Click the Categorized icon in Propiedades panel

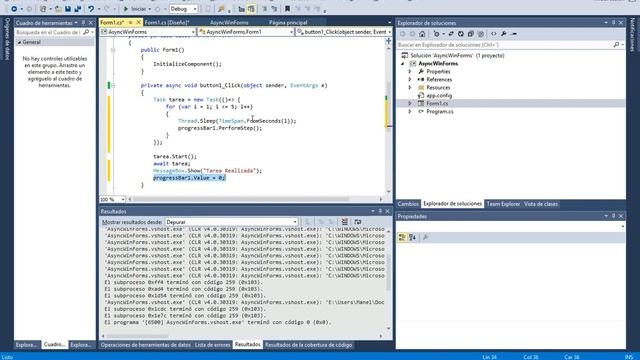[402, 237]
